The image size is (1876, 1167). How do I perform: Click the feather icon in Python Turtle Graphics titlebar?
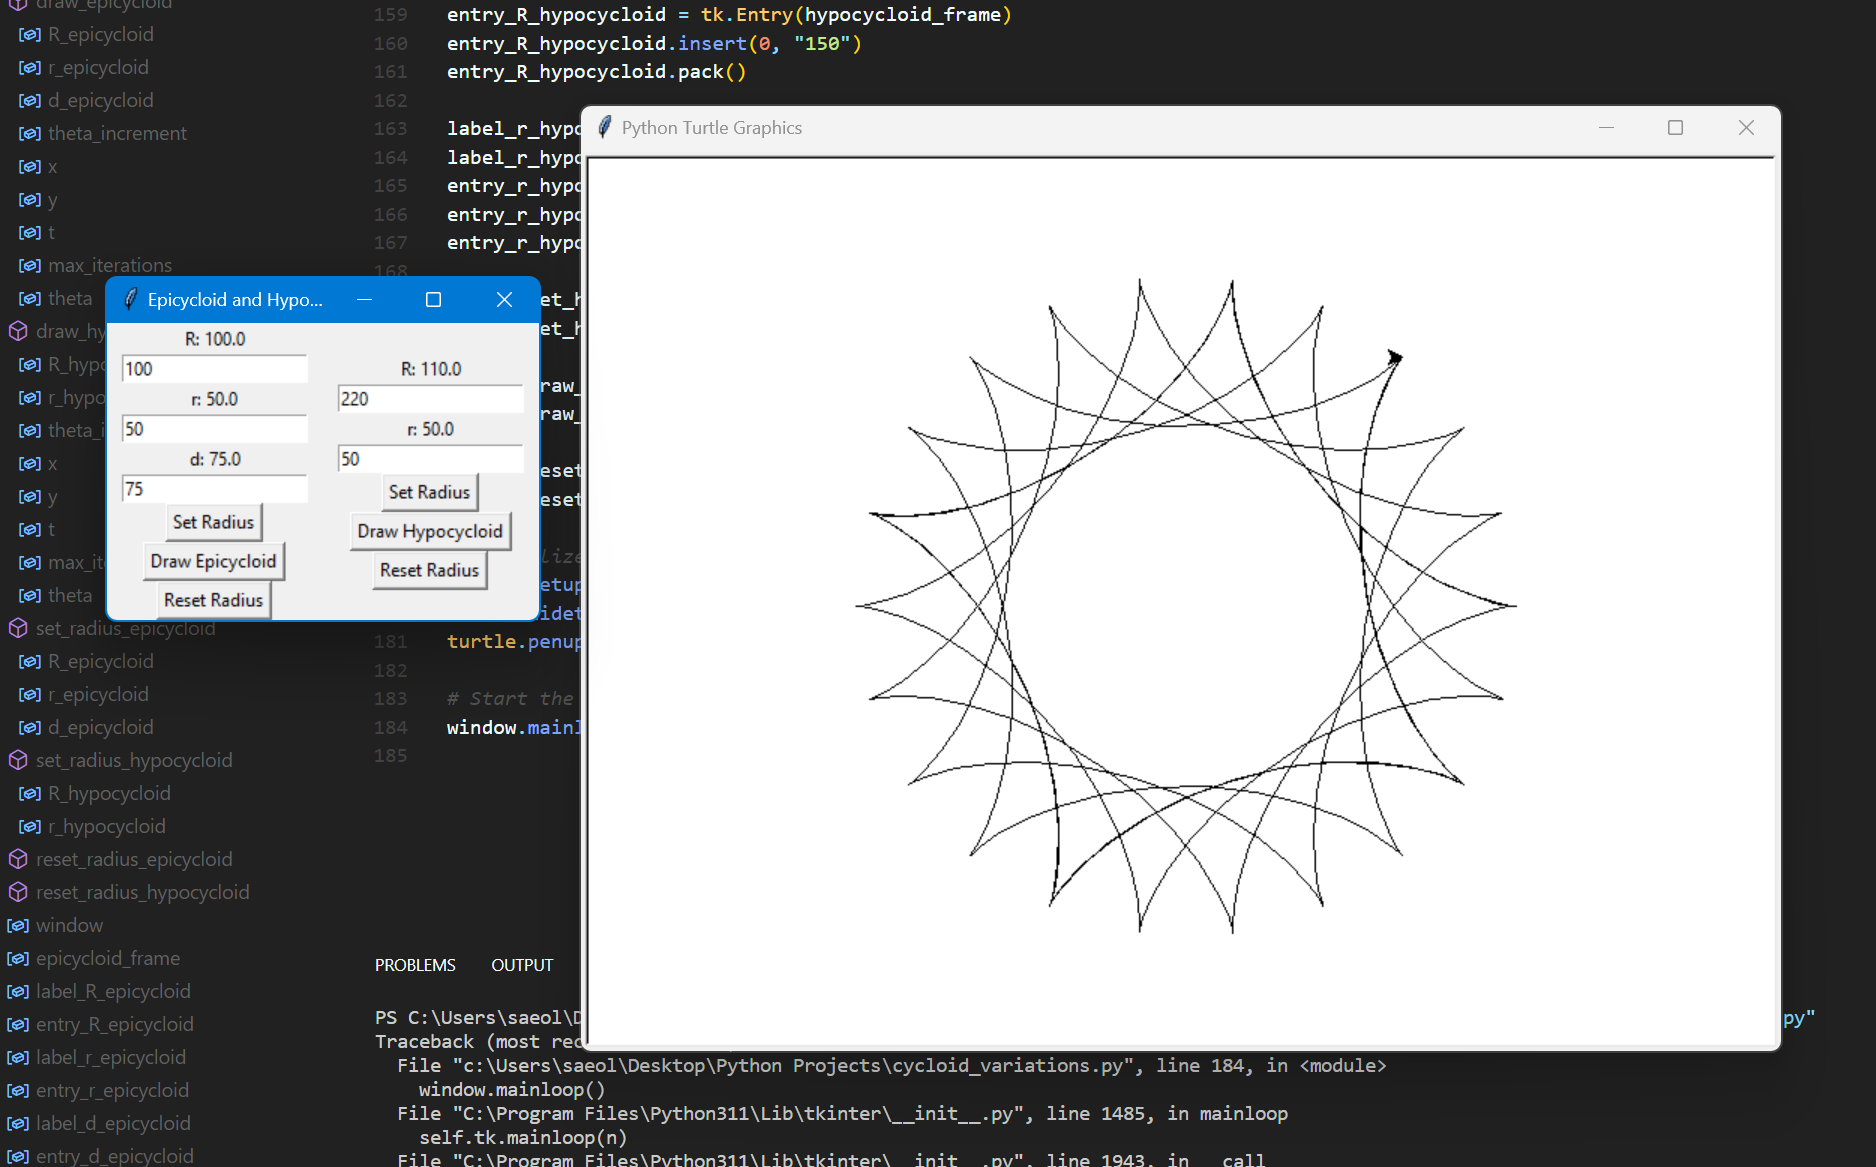coord(604,127)
